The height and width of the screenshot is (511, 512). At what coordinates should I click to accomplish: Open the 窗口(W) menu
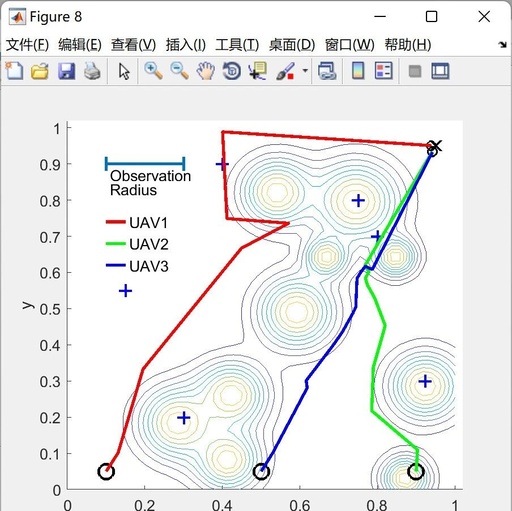pyautogui.click(x=350, y=45)
